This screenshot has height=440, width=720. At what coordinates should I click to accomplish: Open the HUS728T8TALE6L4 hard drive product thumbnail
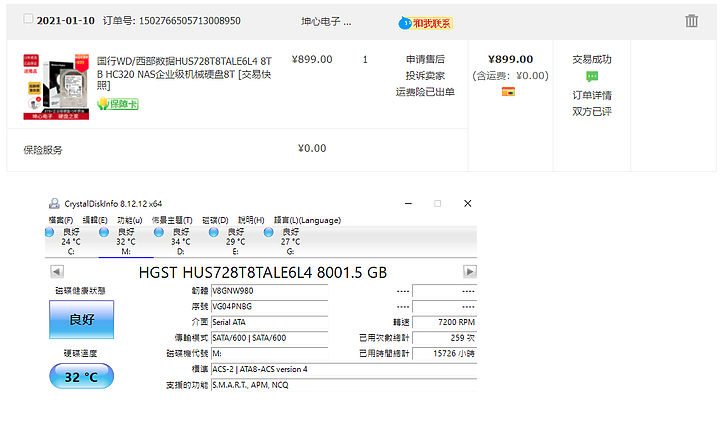pyautogui.click(x=56, y=86)
